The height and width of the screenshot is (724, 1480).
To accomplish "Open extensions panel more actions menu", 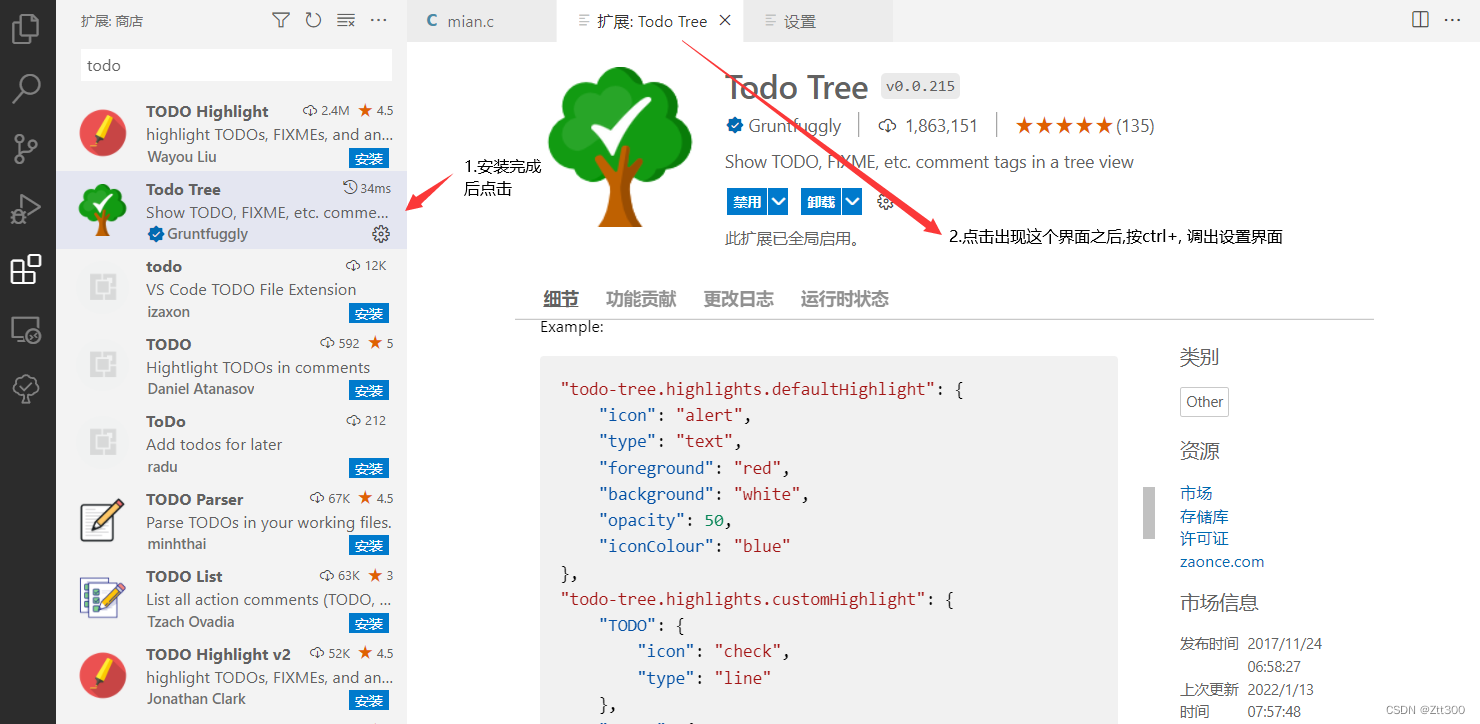I will point(378,20).
